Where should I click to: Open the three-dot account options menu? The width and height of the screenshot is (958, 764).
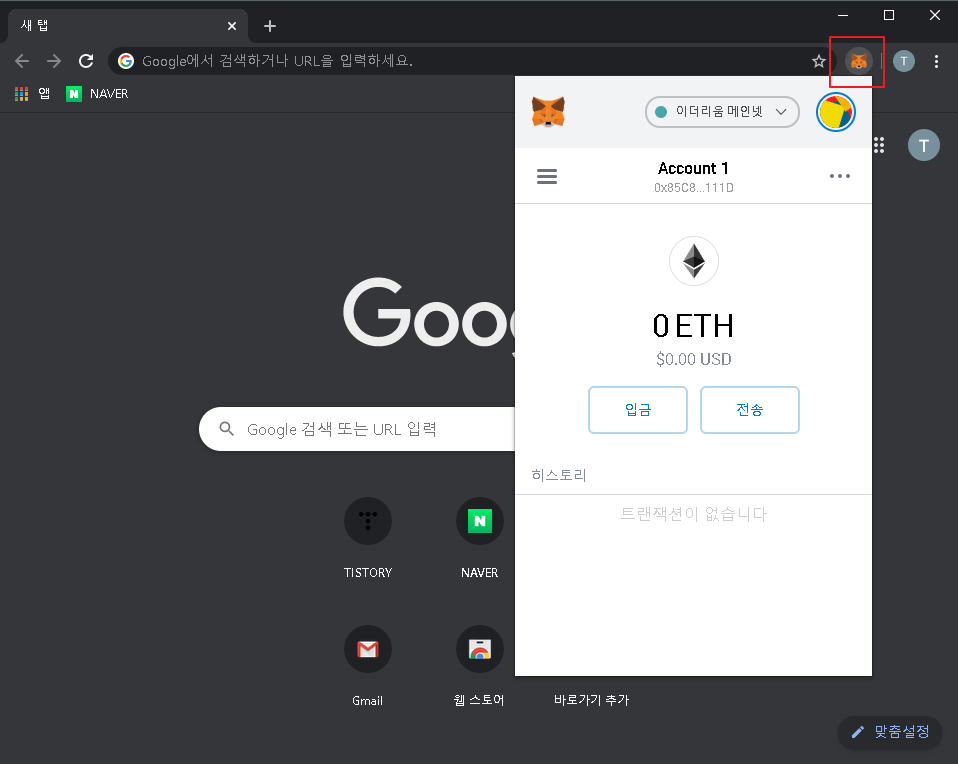coord(839,176)
